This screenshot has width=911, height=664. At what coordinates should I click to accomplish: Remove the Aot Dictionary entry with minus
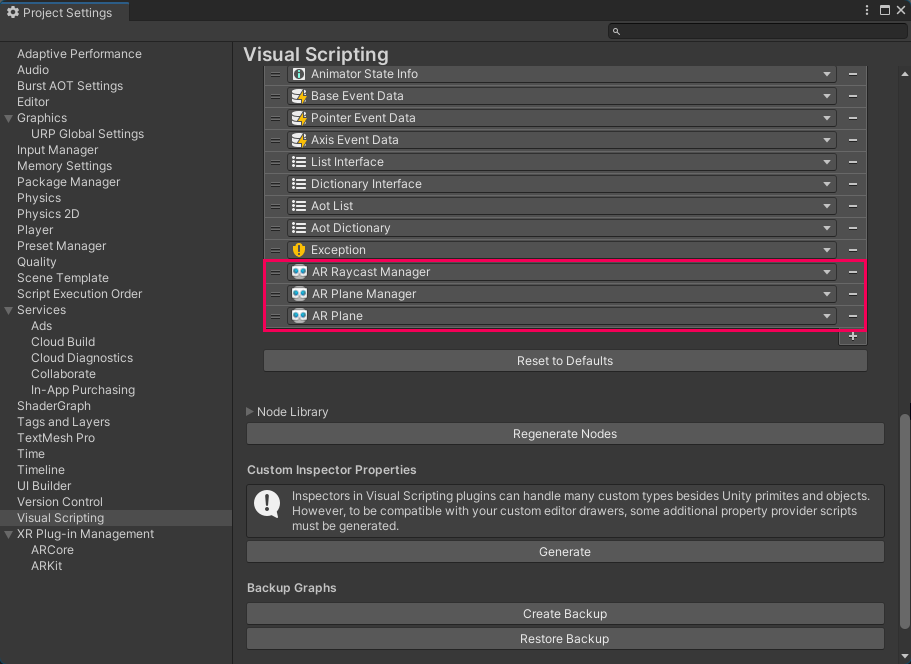coord(853,228)
